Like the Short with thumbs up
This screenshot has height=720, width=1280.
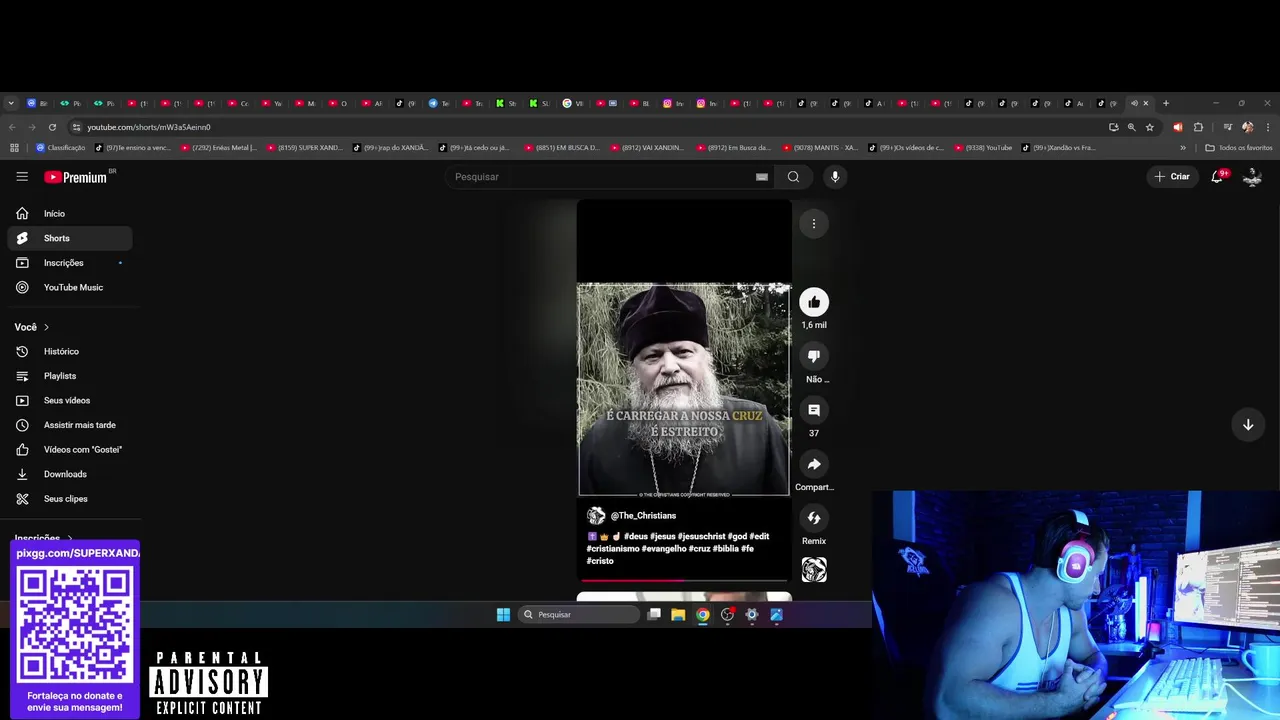[814, 302]
